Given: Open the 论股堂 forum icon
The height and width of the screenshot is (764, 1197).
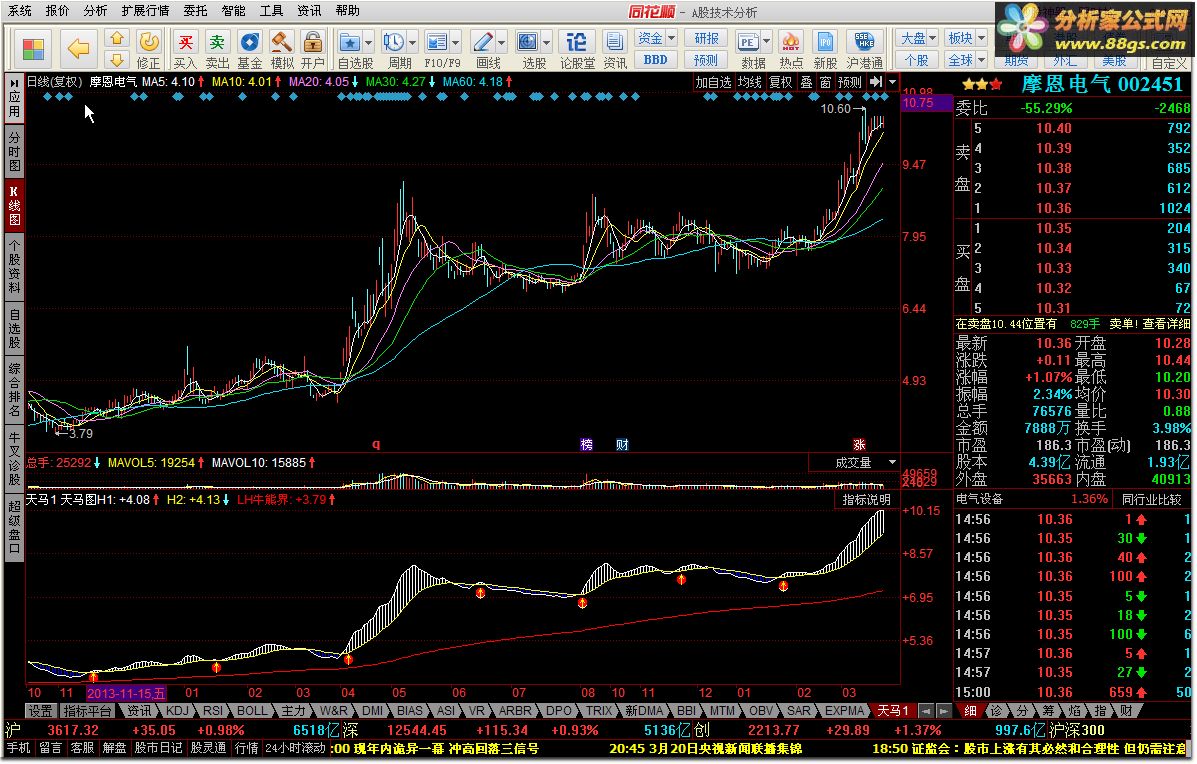Looking at the screenshot, I should point(577,50).
